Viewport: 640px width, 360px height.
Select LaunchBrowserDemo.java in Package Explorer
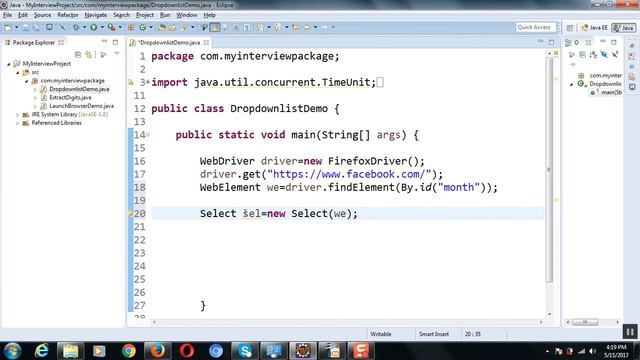[x=82, y=106]
